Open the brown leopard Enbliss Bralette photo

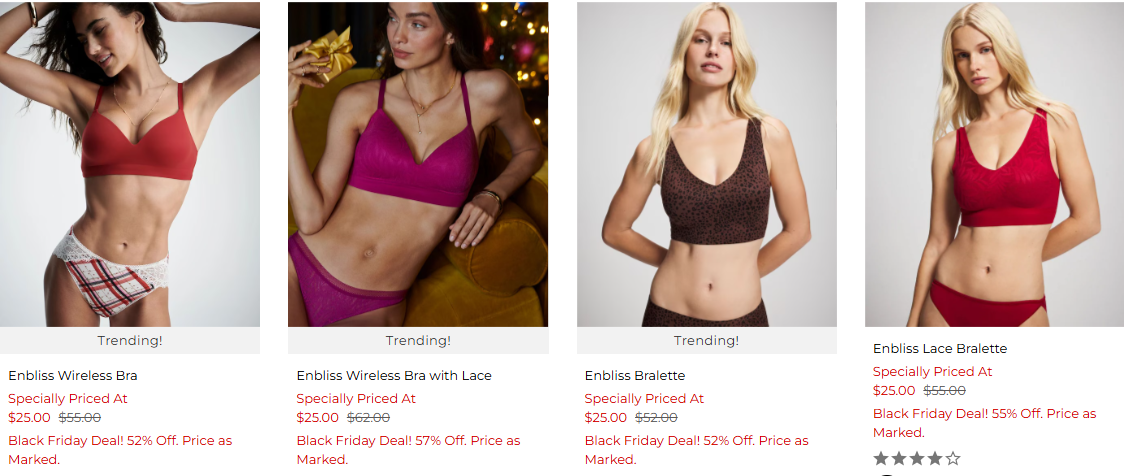[x=707, y=164]
